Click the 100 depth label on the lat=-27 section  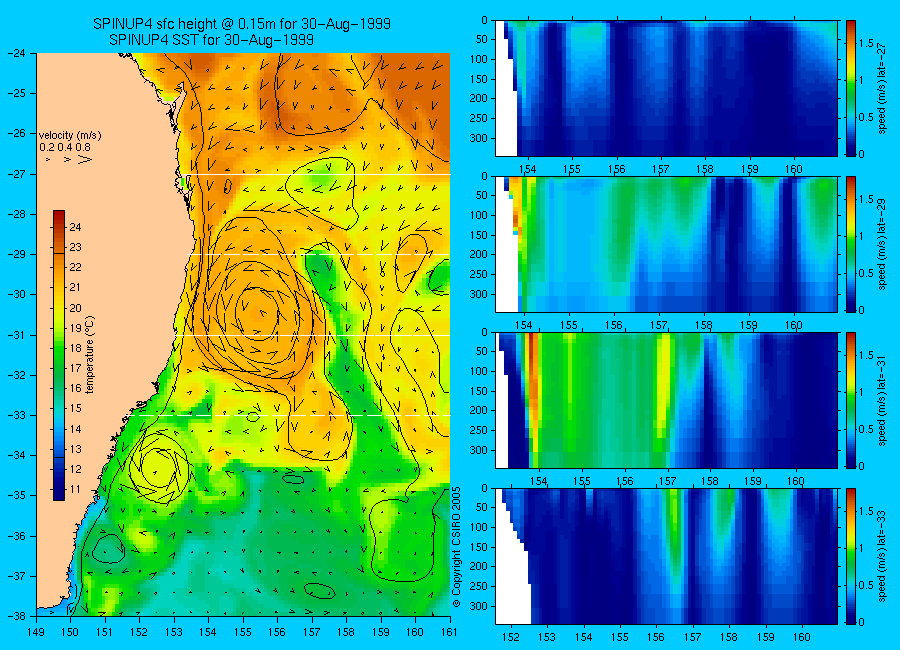[478, 59]
